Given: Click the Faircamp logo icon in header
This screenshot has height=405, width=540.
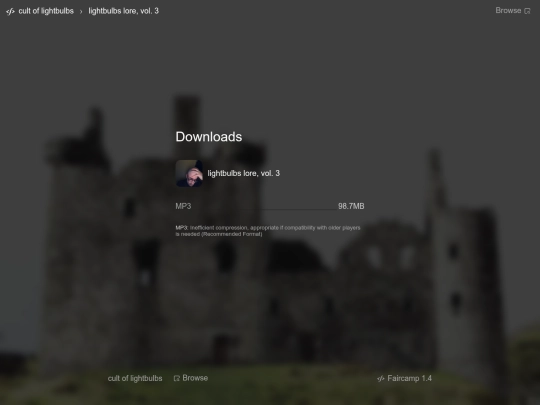Looking at the screenshot, I should (10, 11).
